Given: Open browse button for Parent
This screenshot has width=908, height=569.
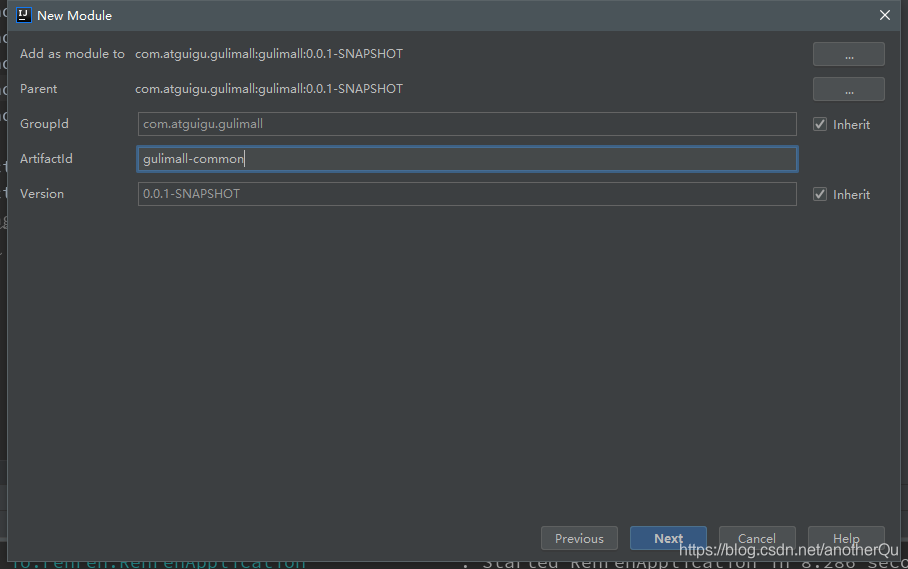Looking at the screenshot, I should 848,89.
